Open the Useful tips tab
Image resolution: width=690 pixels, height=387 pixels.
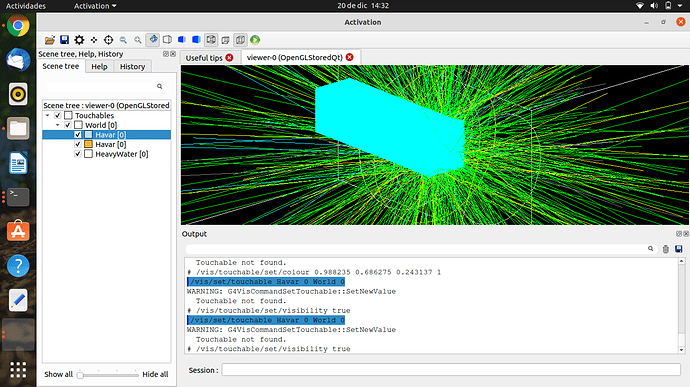[x=204, y=58]
